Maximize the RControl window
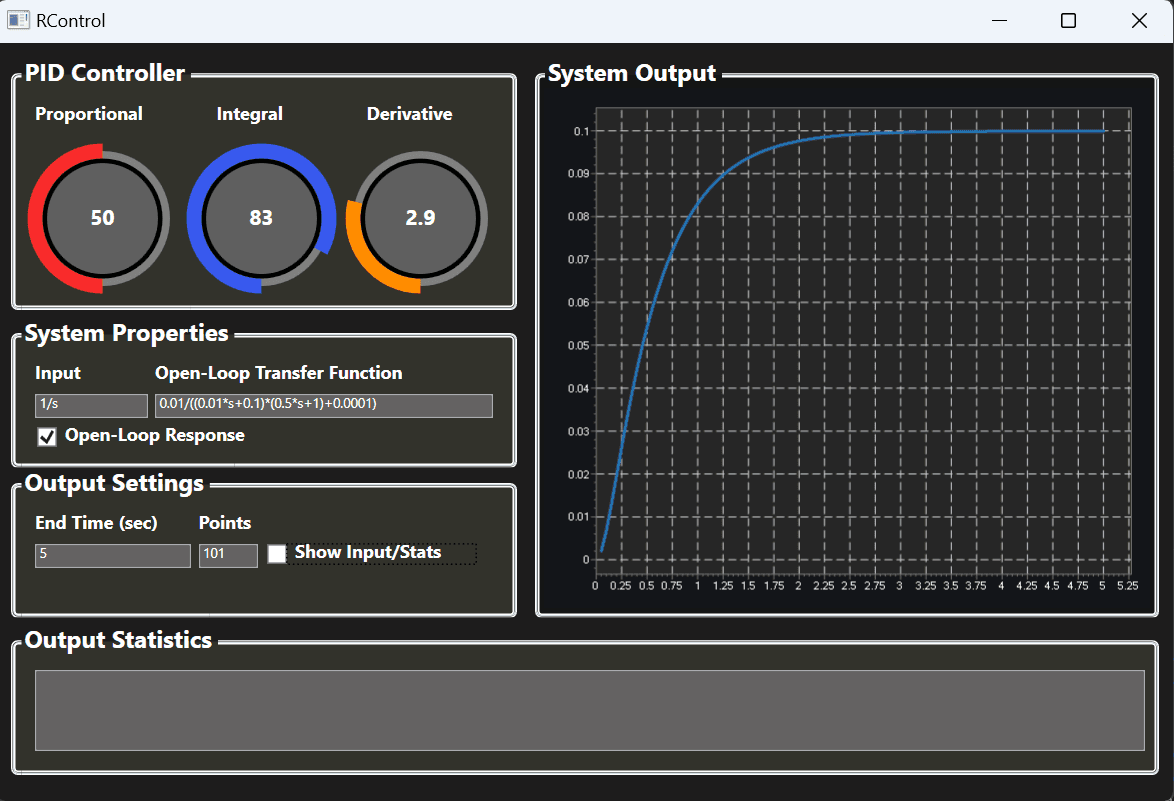 coord(1068,20)
